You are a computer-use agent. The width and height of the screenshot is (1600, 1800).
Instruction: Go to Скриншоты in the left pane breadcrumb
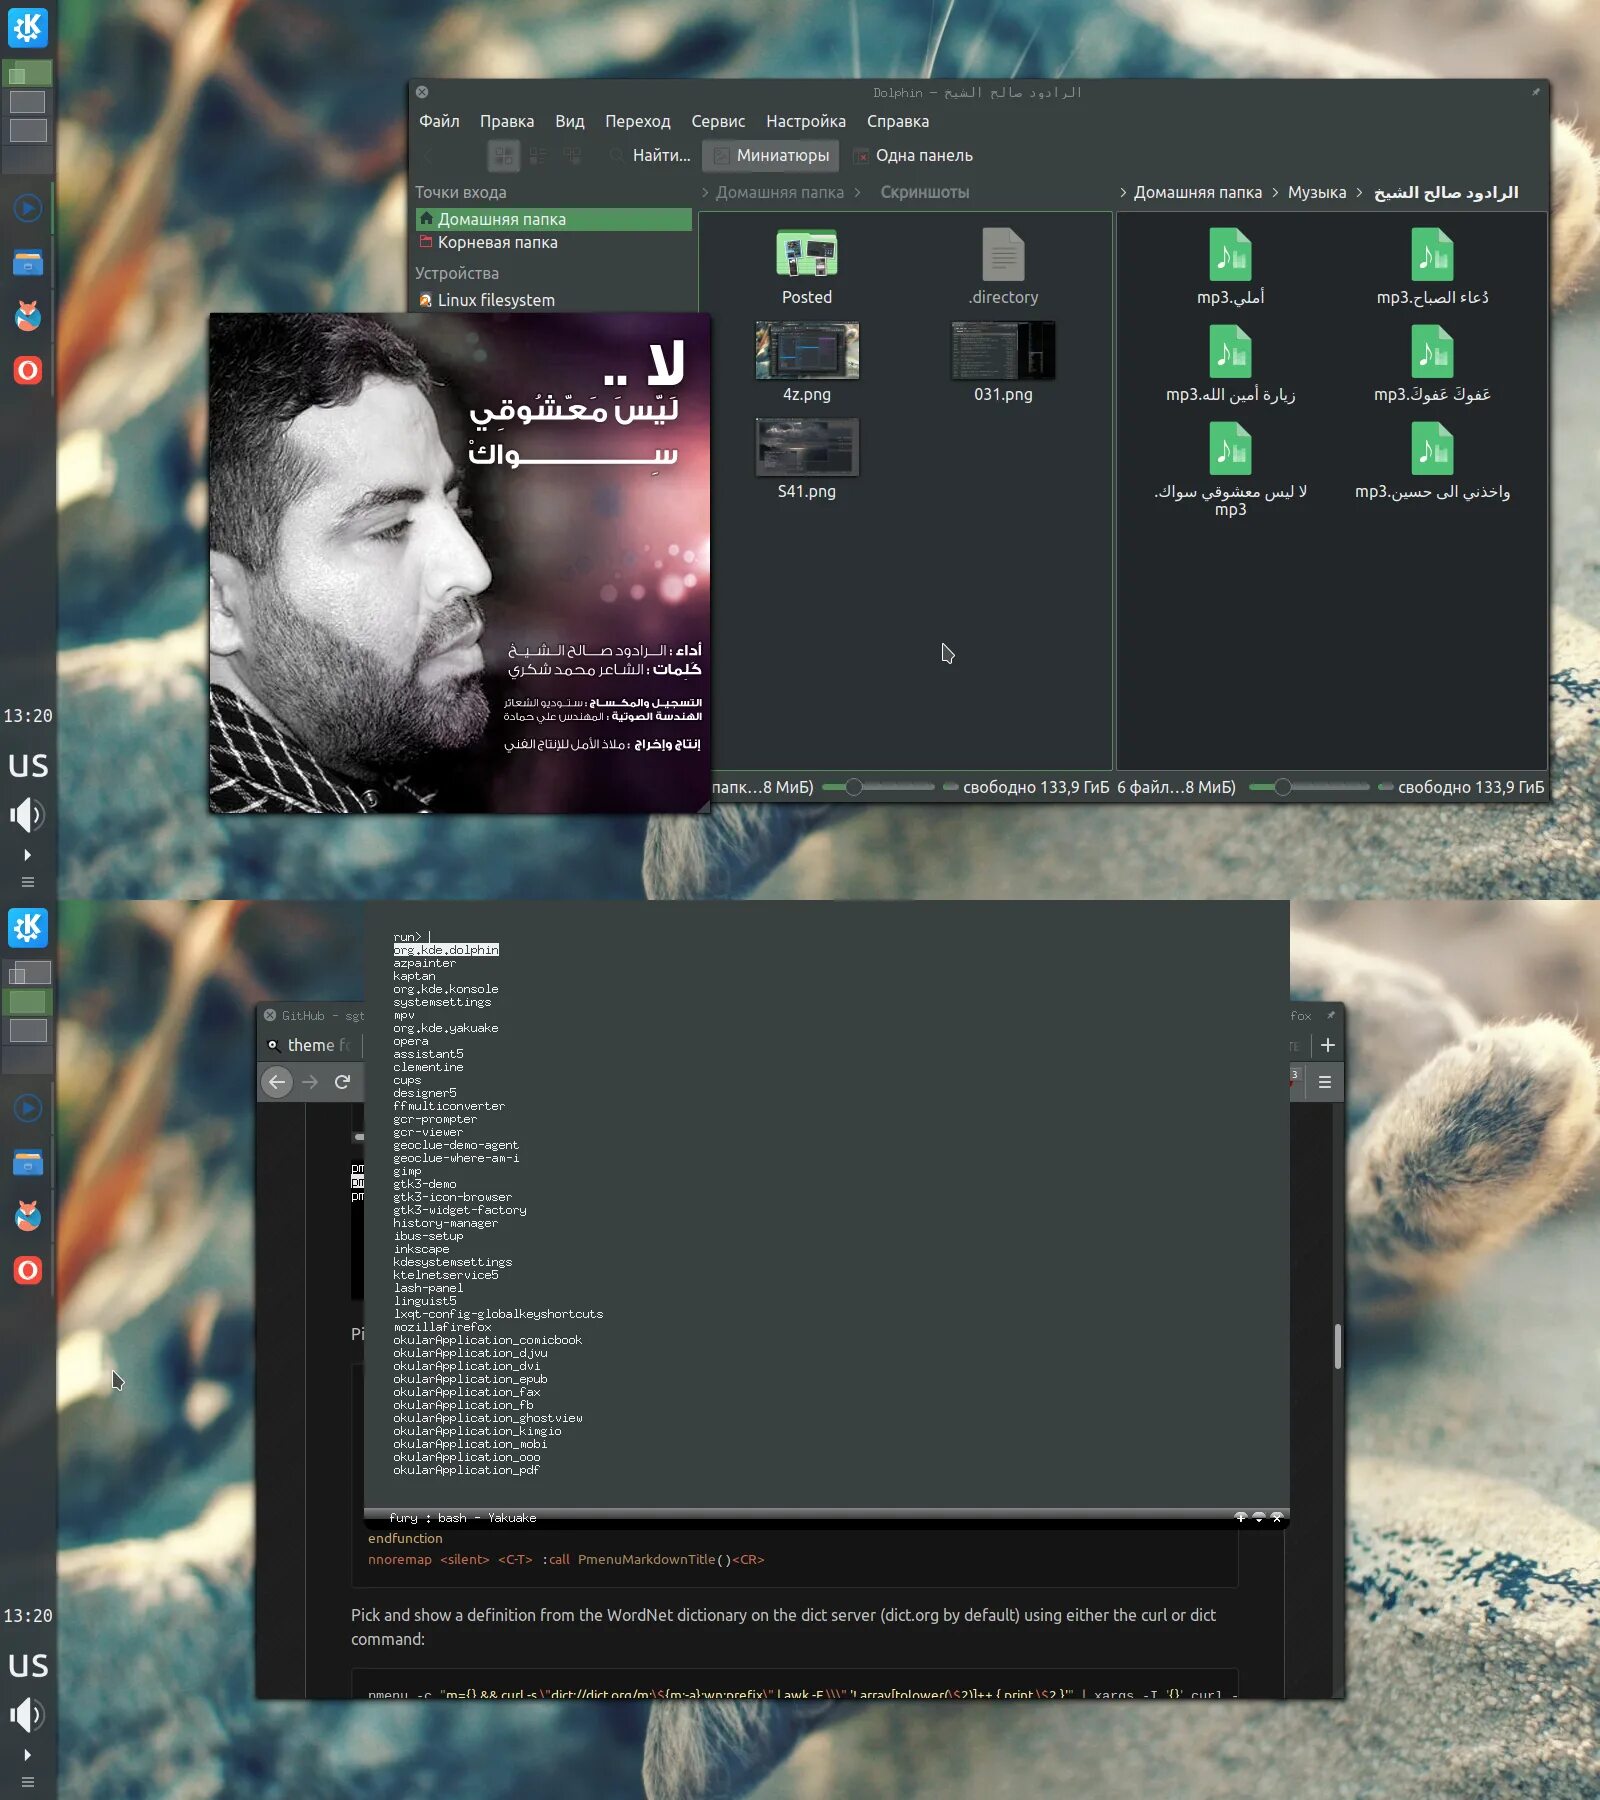click(925, 192)
